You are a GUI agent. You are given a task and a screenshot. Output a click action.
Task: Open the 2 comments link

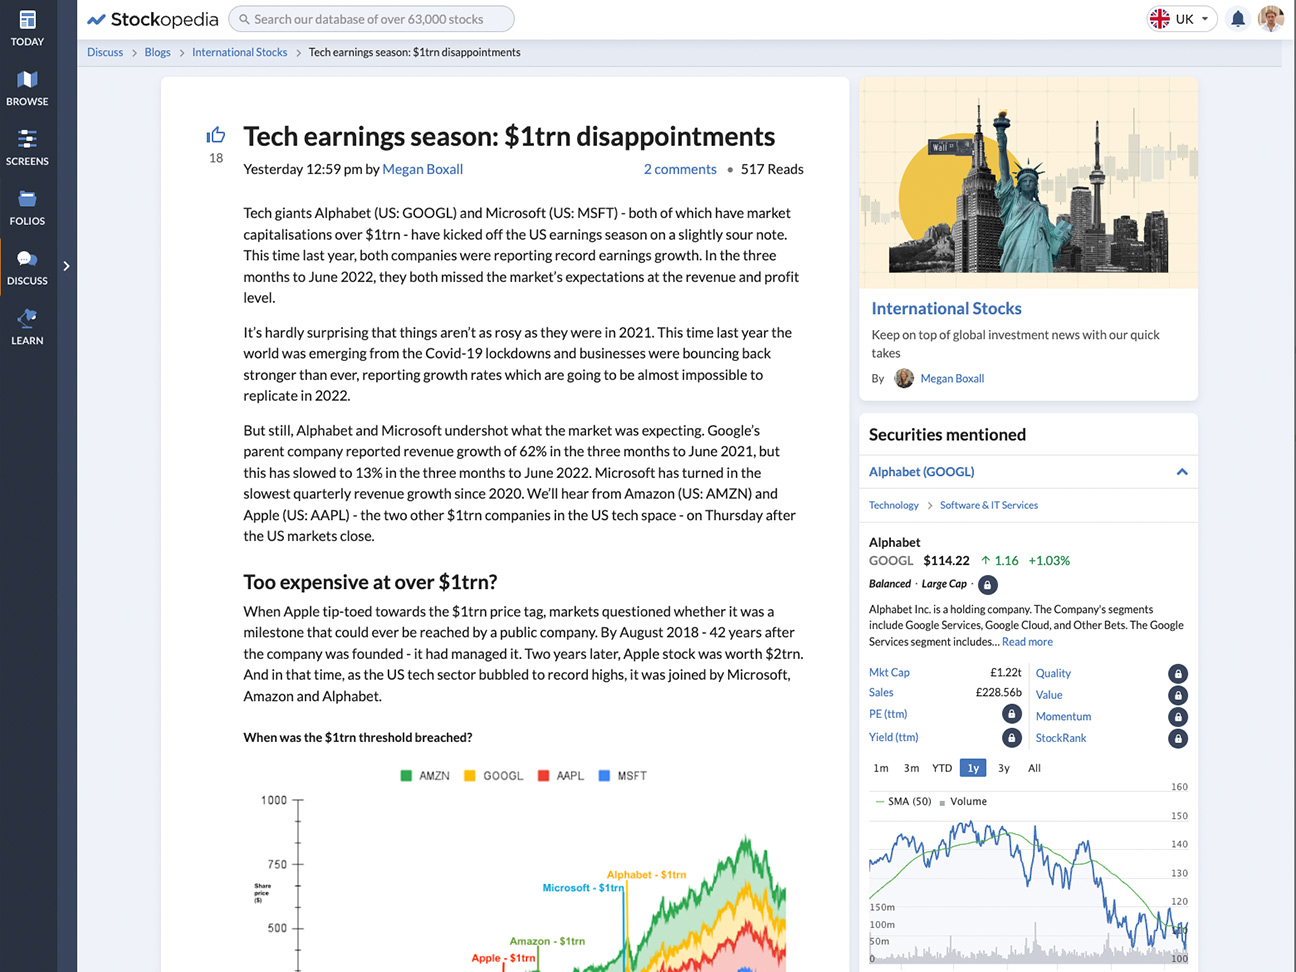(x=680, y=169)
